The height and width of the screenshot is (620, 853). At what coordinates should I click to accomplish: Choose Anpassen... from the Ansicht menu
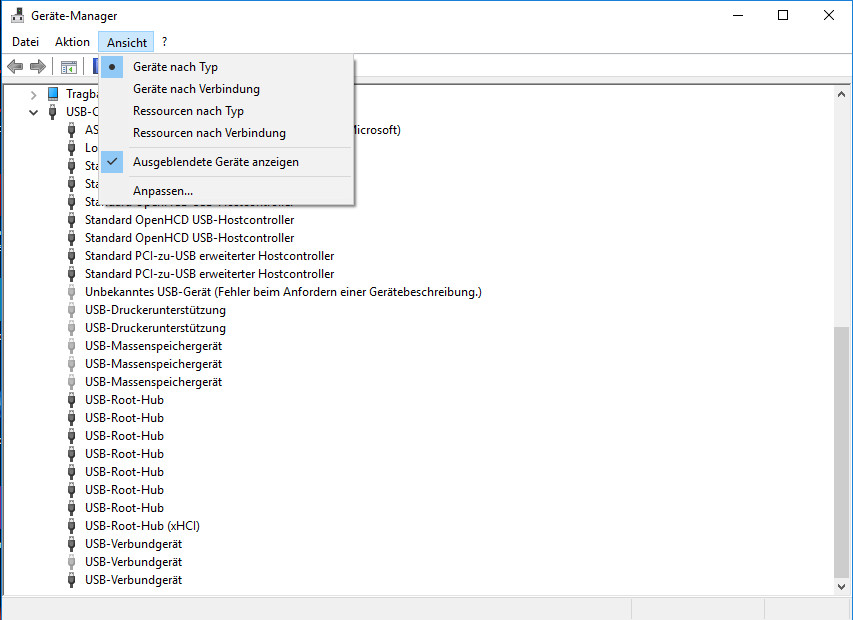coord(163,191)
